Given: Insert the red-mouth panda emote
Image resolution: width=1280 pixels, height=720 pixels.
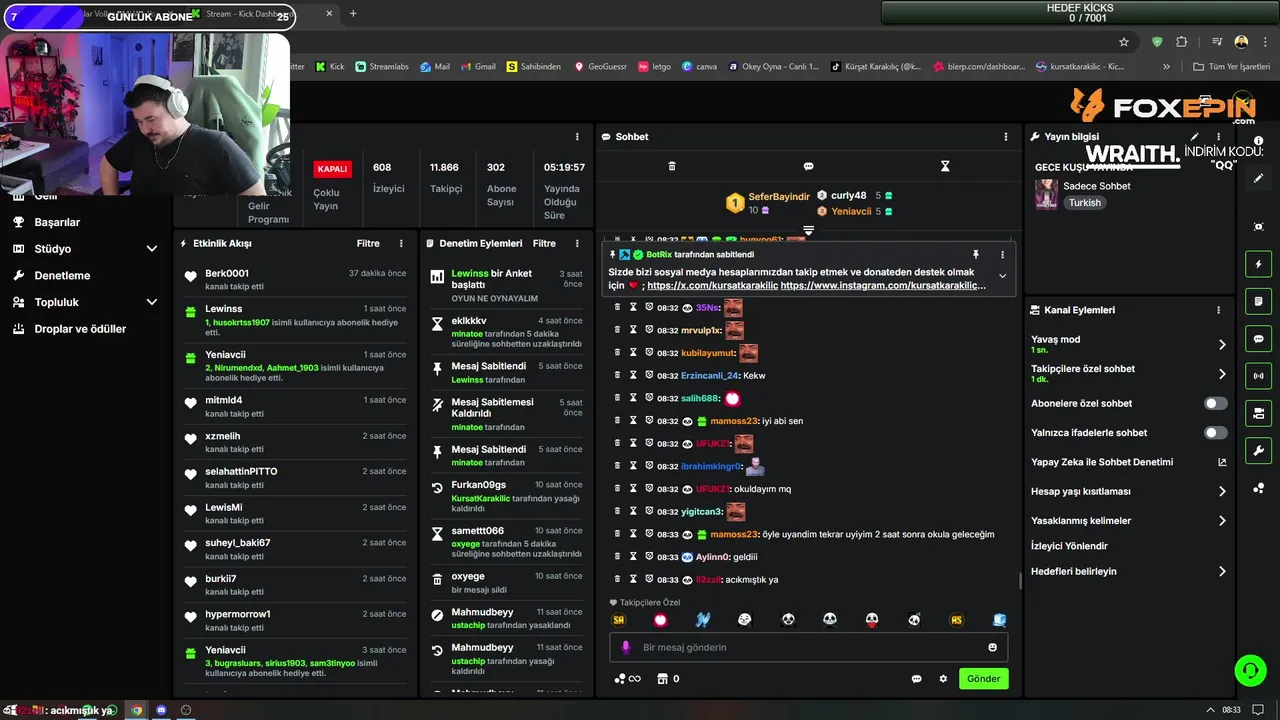Looking at the screenshot, I should (x=872, y=620).
